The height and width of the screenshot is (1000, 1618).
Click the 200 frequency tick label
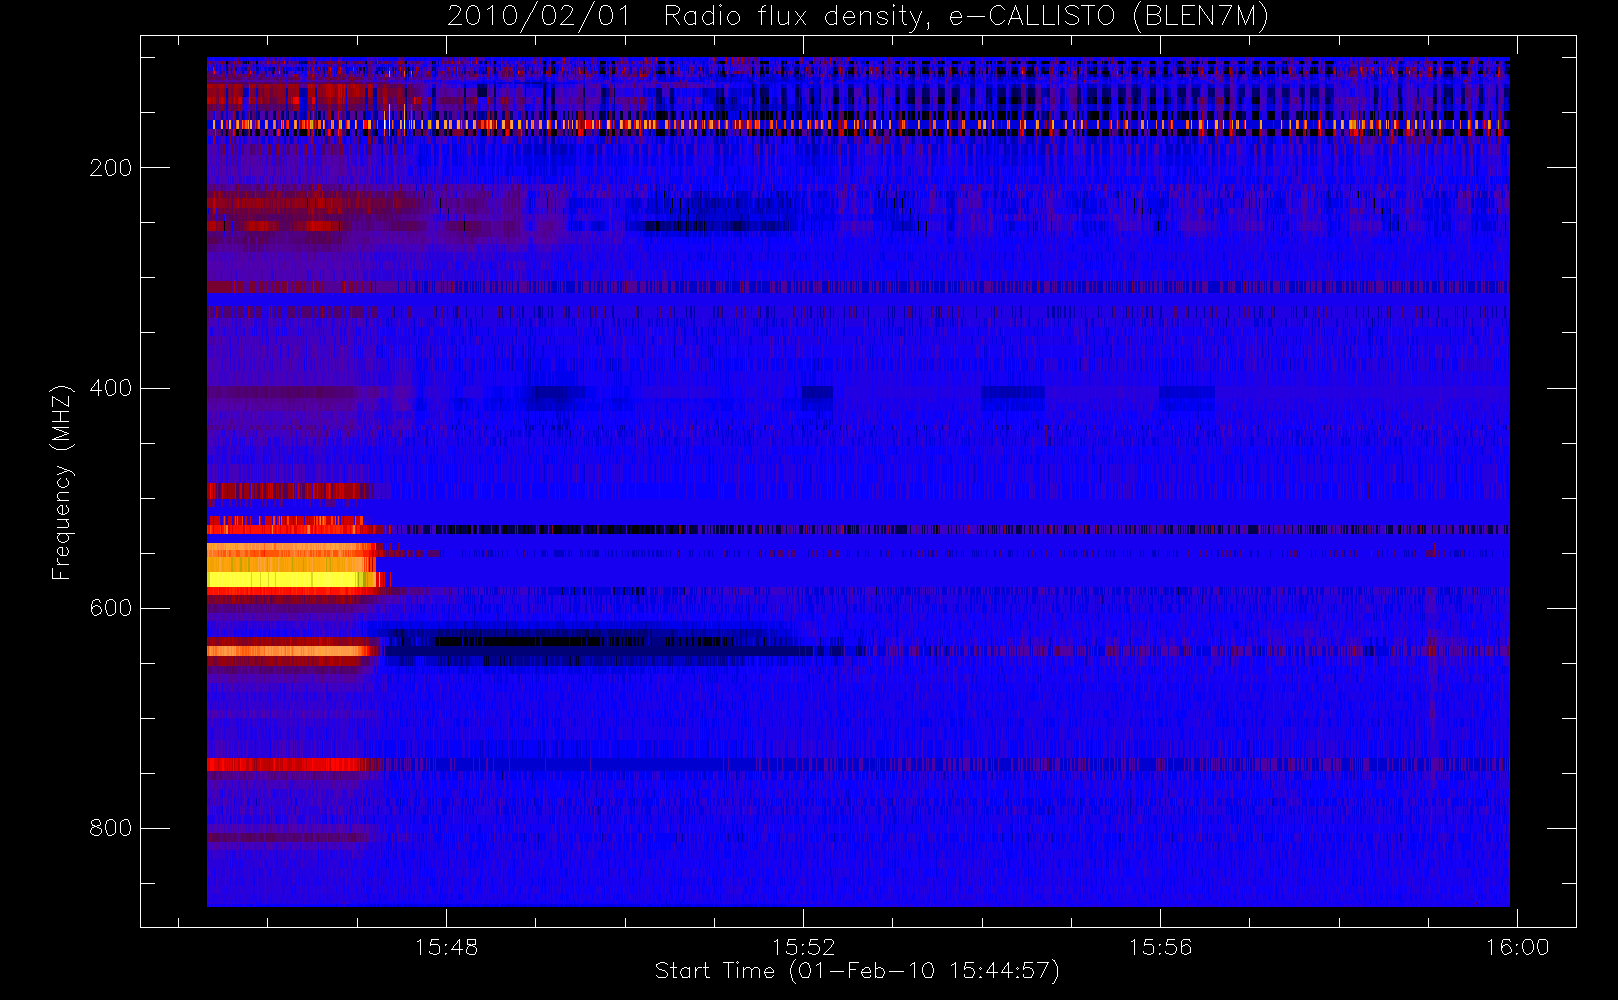tap(110, 168)
